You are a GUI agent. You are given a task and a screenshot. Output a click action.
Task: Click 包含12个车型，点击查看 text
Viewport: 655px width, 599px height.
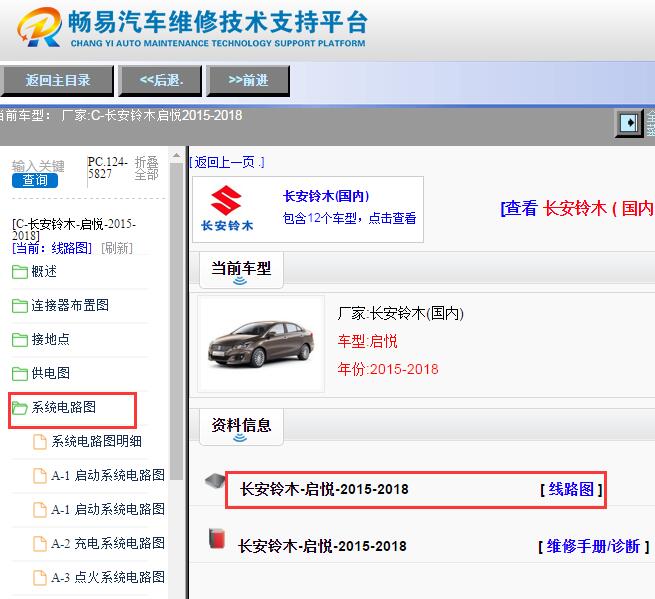(349, 218)
